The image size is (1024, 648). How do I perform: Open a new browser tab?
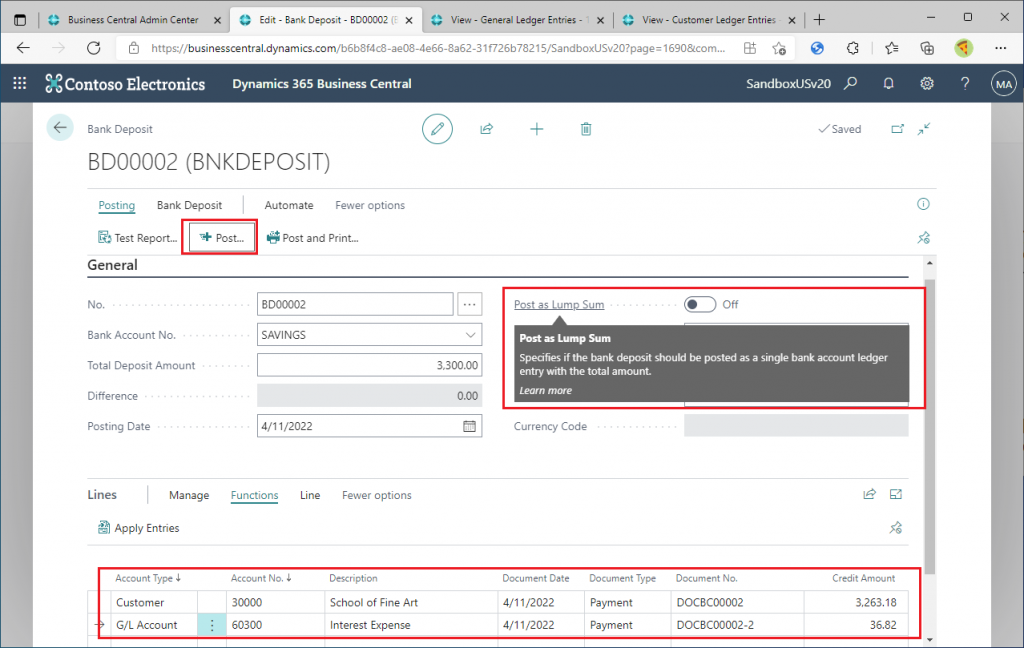tap(819, 20)
